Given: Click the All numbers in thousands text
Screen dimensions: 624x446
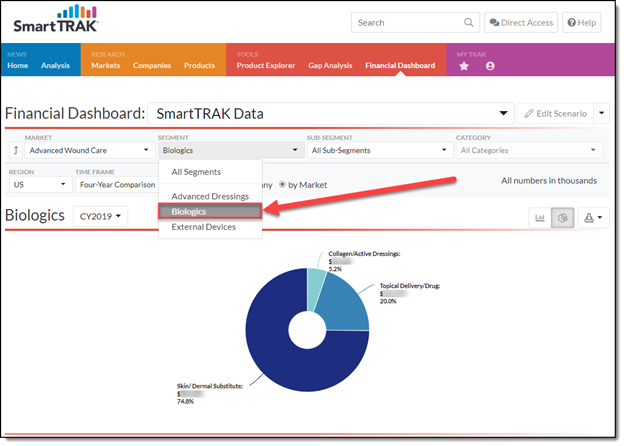Looking at the screenshot, I should pos(549,181).
